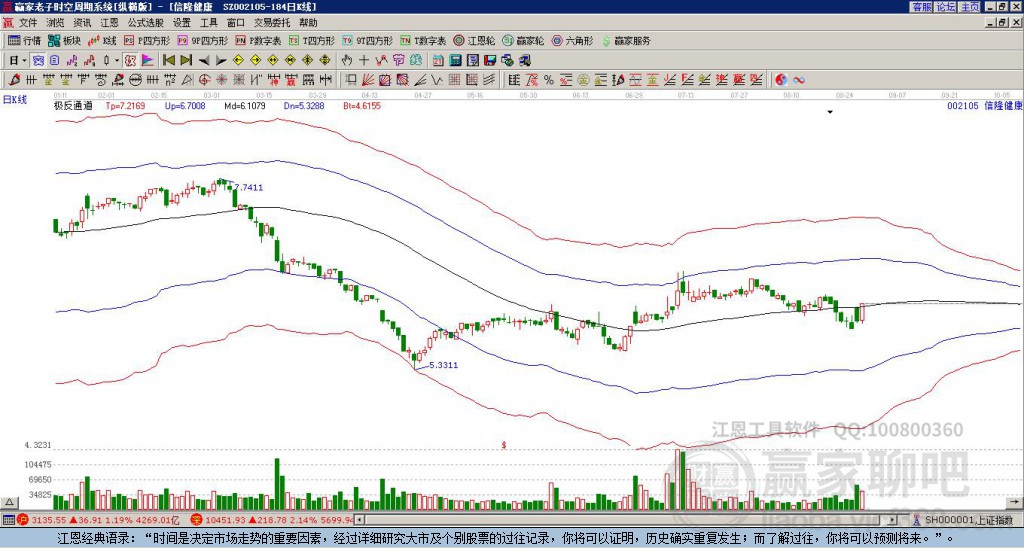The width and height of the screenshot is (1024, 548).
Task: Open the P四方形 tool
Action: [147, 40]
